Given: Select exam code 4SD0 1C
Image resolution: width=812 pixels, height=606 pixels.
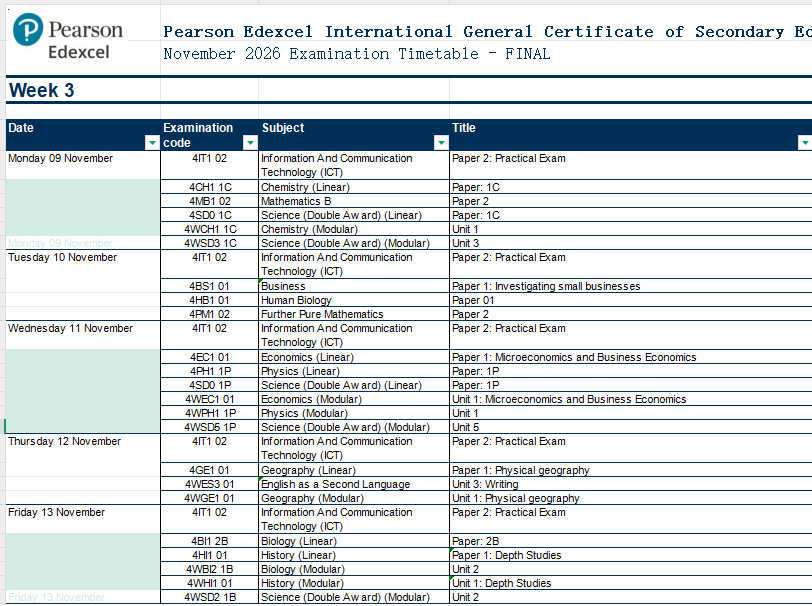Looking at the screenshot, I should pyautogui.click(x=210, y=215).
